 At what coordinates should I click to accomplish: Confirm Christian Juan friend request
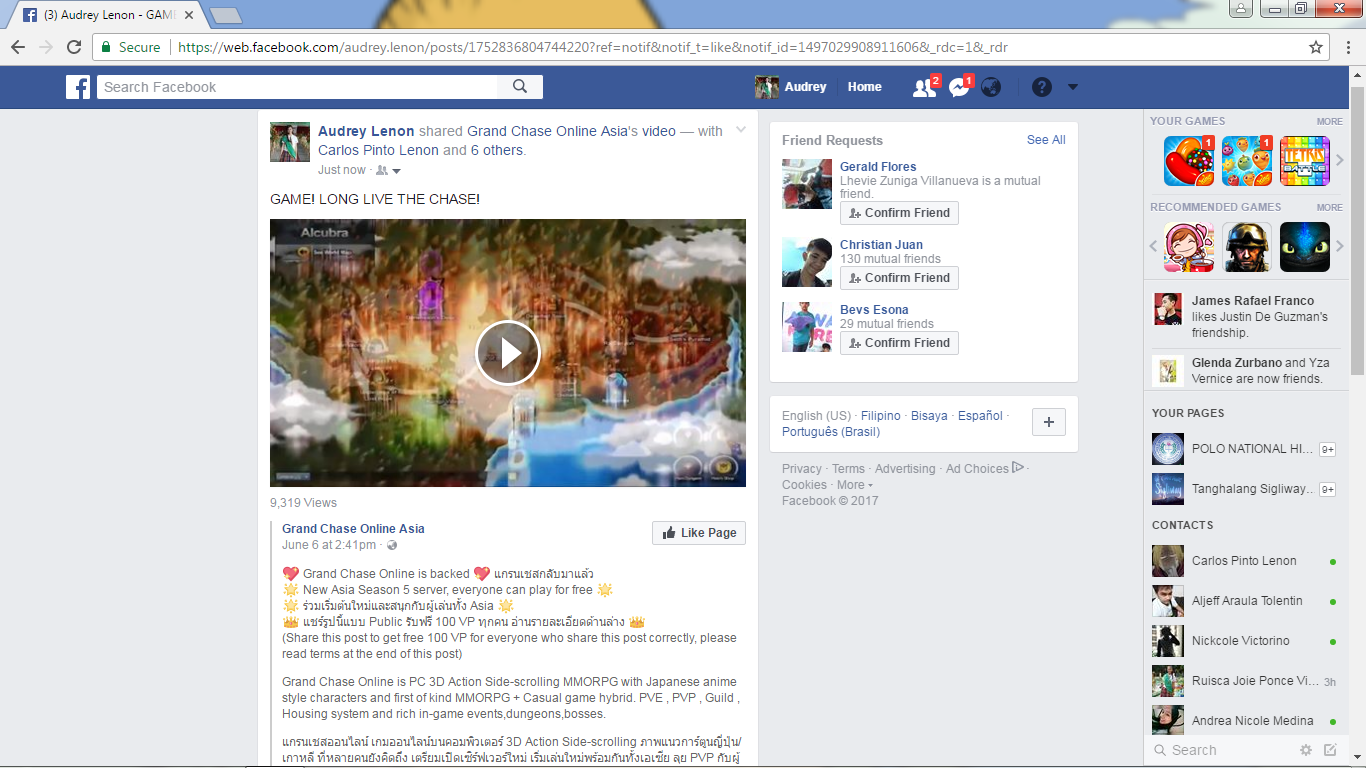(x=899, y=278)
